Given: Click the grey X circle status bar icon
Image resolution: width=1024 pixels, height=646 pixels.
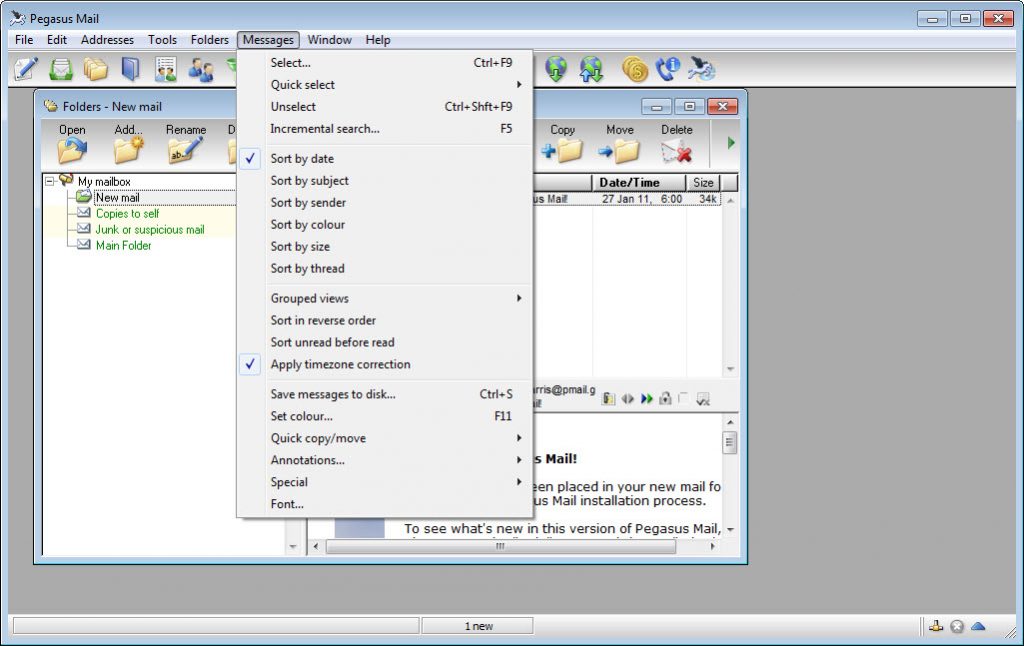Looking at the screenshot, I should 957,627.
